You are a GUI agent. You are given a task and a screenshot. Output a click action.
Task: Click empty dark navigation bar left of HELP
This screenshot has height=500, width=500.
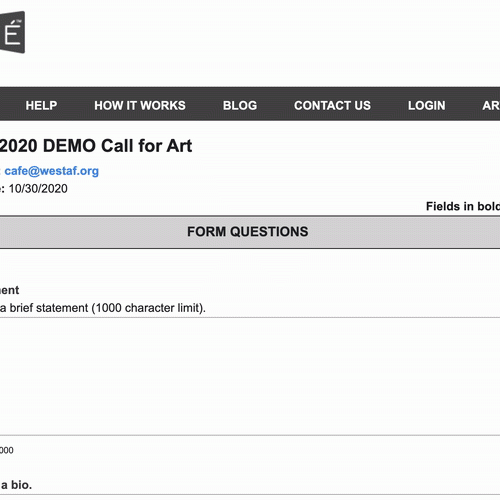12,104
